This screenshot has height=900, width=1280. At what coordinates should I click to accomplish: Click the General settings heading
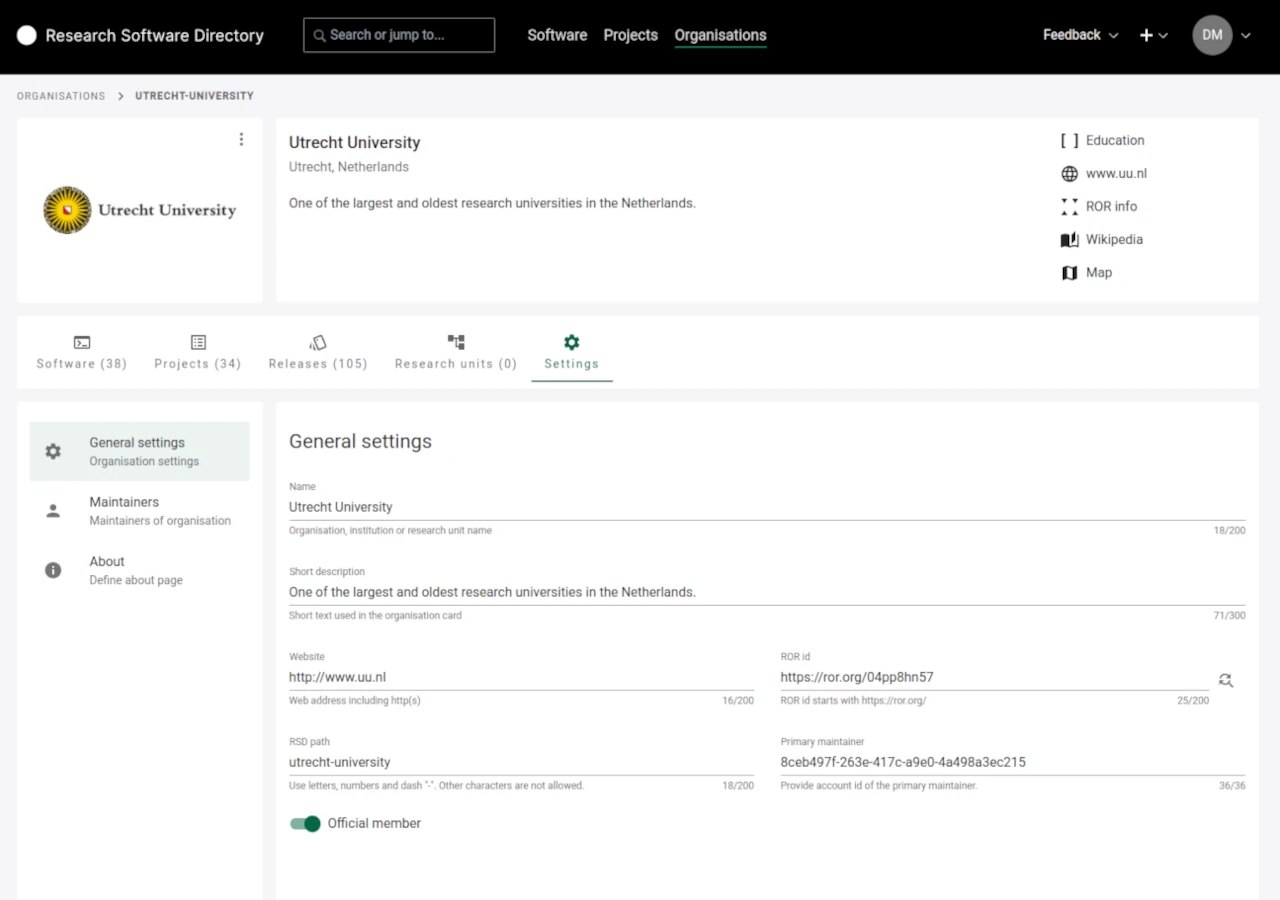click(x=360, y=442)
